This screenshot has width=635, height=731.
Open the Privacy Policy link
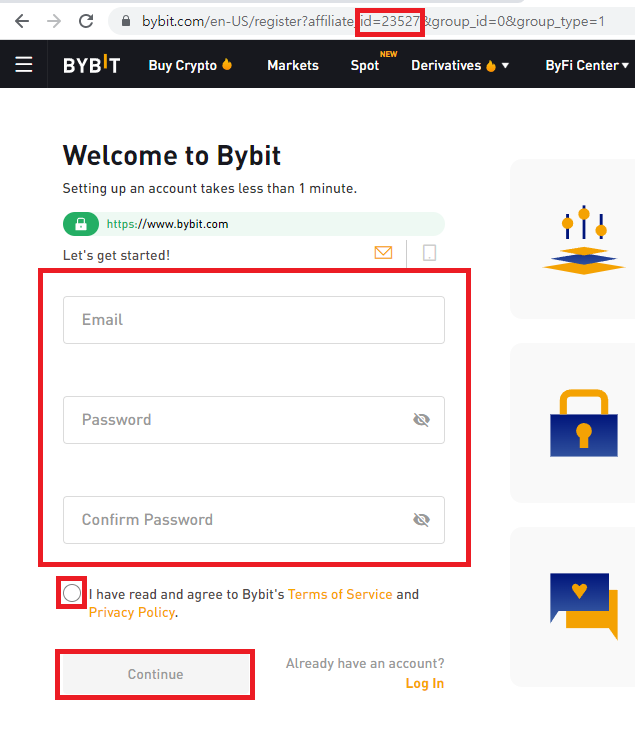(x=132, y=612)
